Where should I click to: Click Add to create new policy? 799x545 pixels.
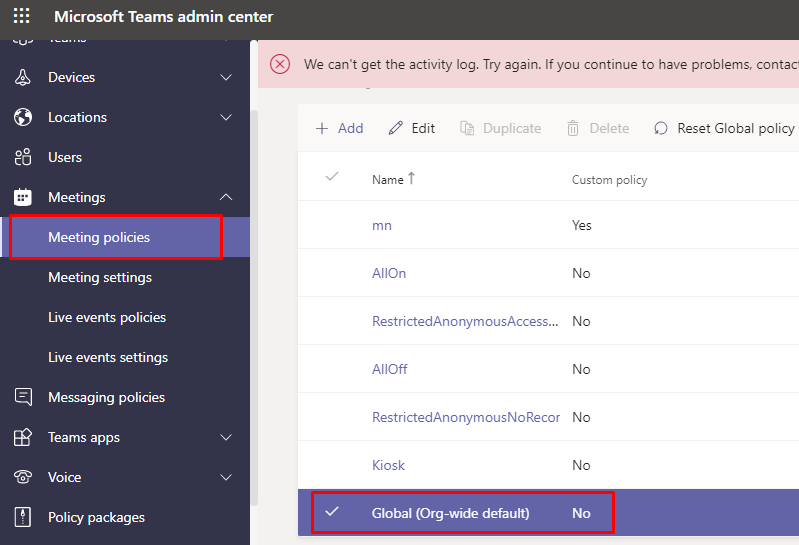(339, 128)
